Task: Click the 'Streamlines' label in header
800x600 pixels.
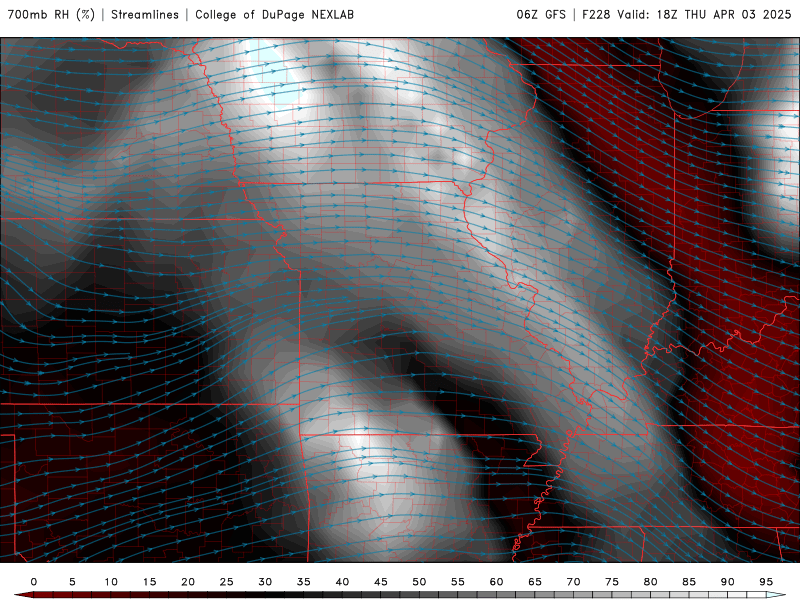Action: pyautogui.click(x=145, y=14)
